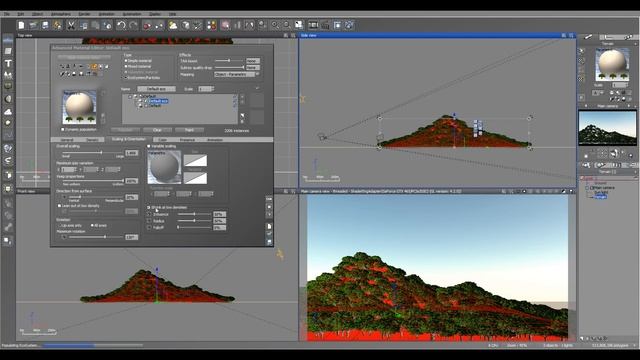The height and width of the screenshot is (360, 640).
Task: Click the Scale field stepper arrows
Action: pos(213,89)
